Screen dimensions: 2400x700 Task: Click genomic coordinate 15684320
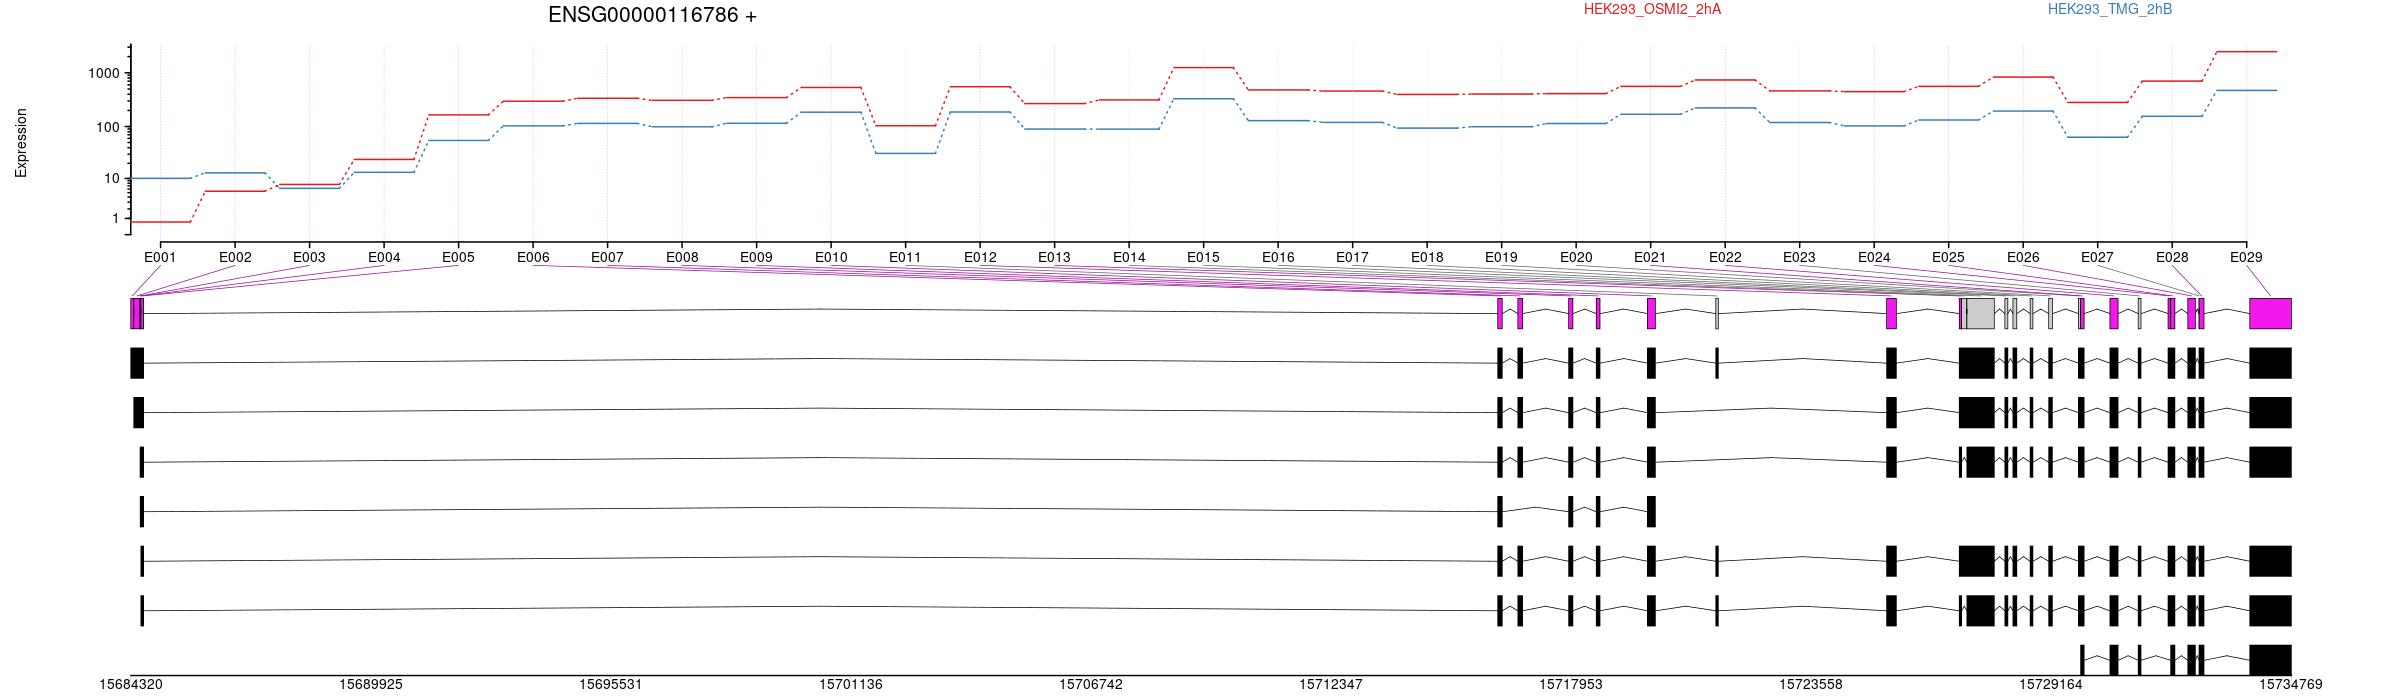coord(131,685)
